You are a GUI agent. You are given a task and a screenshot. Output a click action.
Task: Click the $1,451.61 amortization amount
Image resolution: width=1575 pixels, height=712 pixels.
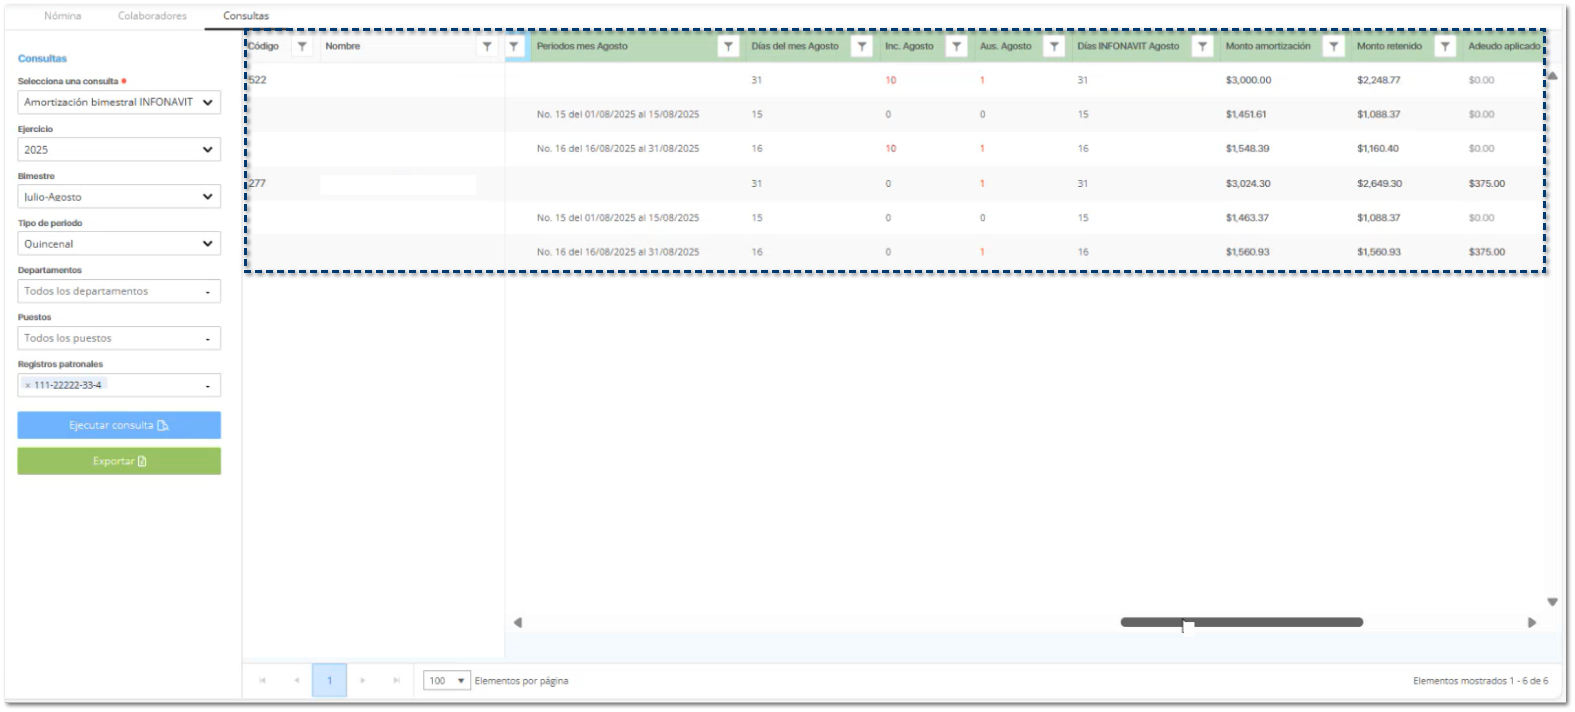click(1246, 114)
